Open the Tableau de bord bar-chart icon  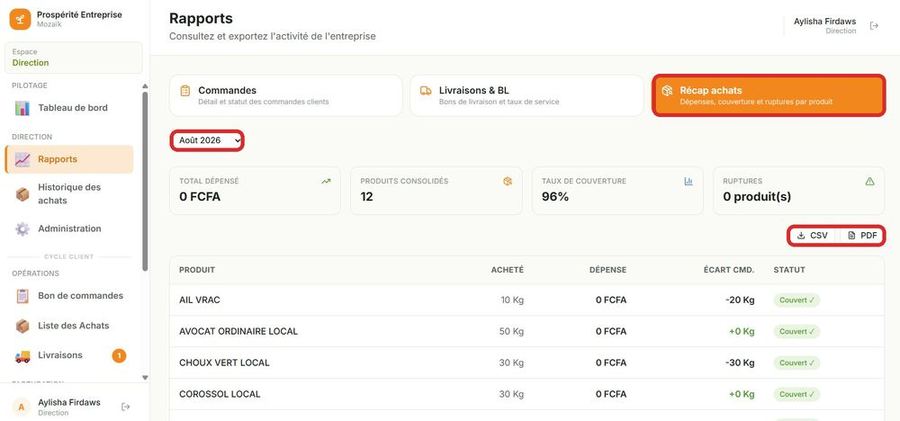22,108
